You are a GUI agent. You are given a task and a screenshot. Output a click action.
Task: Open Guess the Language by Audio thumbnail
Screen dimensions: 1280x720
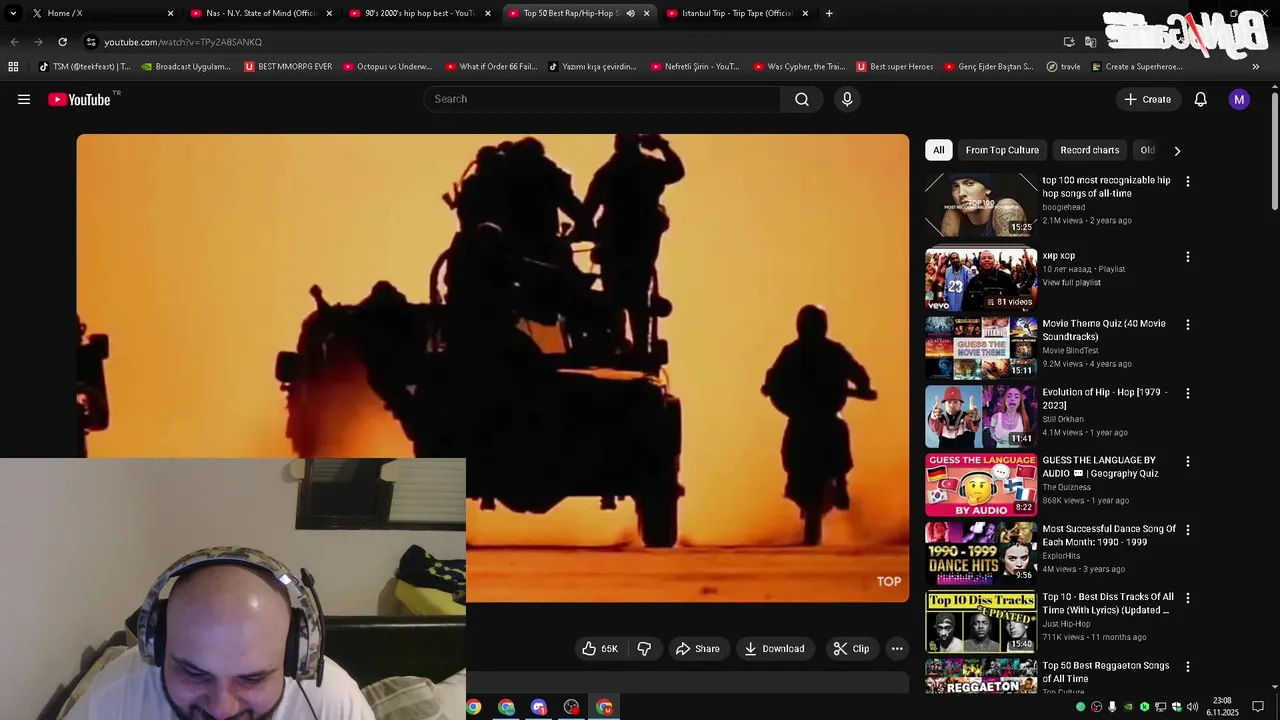981,485
